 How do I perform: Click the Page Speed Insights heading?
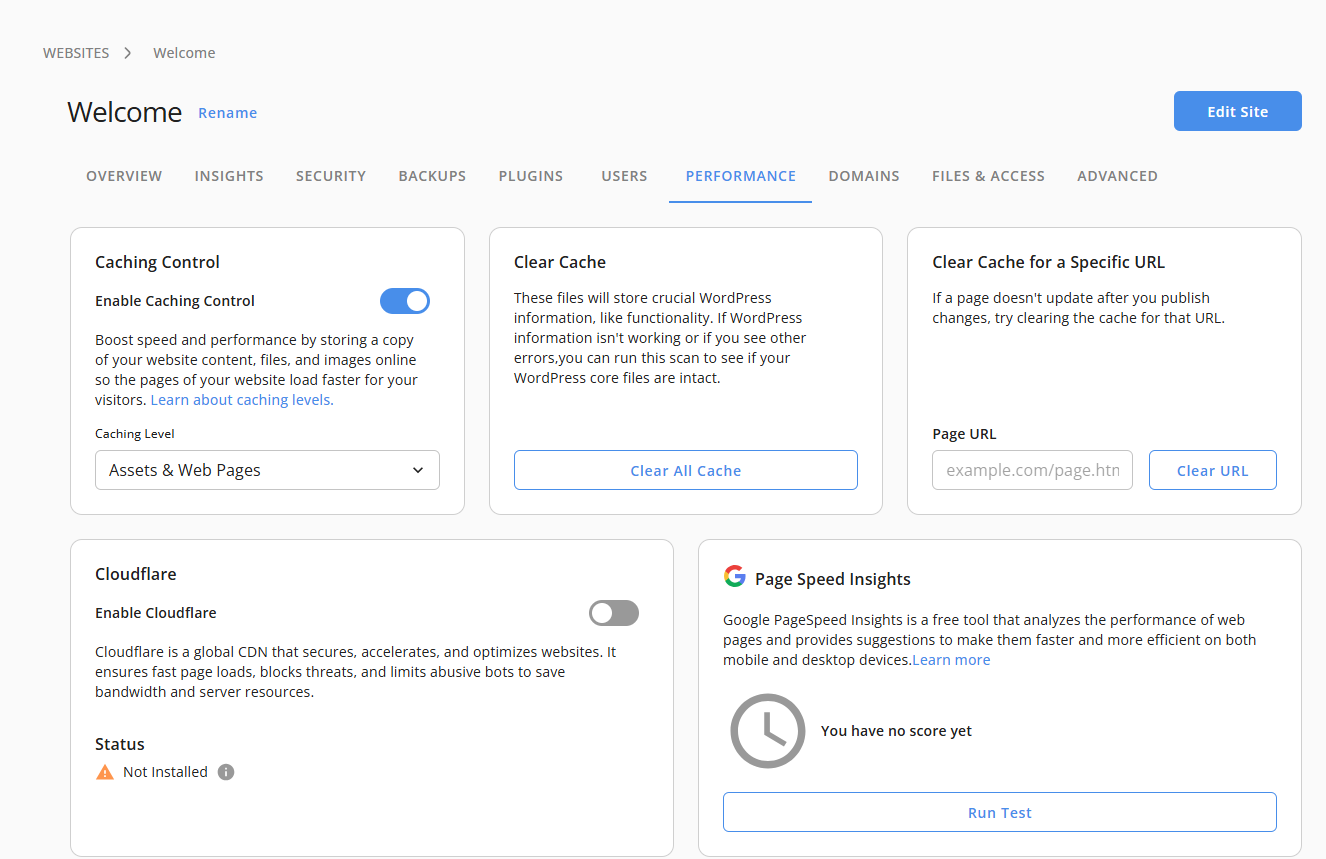[833, 579]
